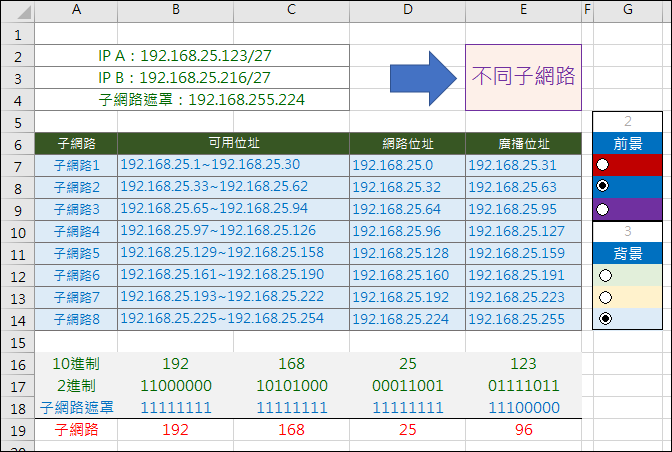Click the red result value 96

[x=523, y=430]
